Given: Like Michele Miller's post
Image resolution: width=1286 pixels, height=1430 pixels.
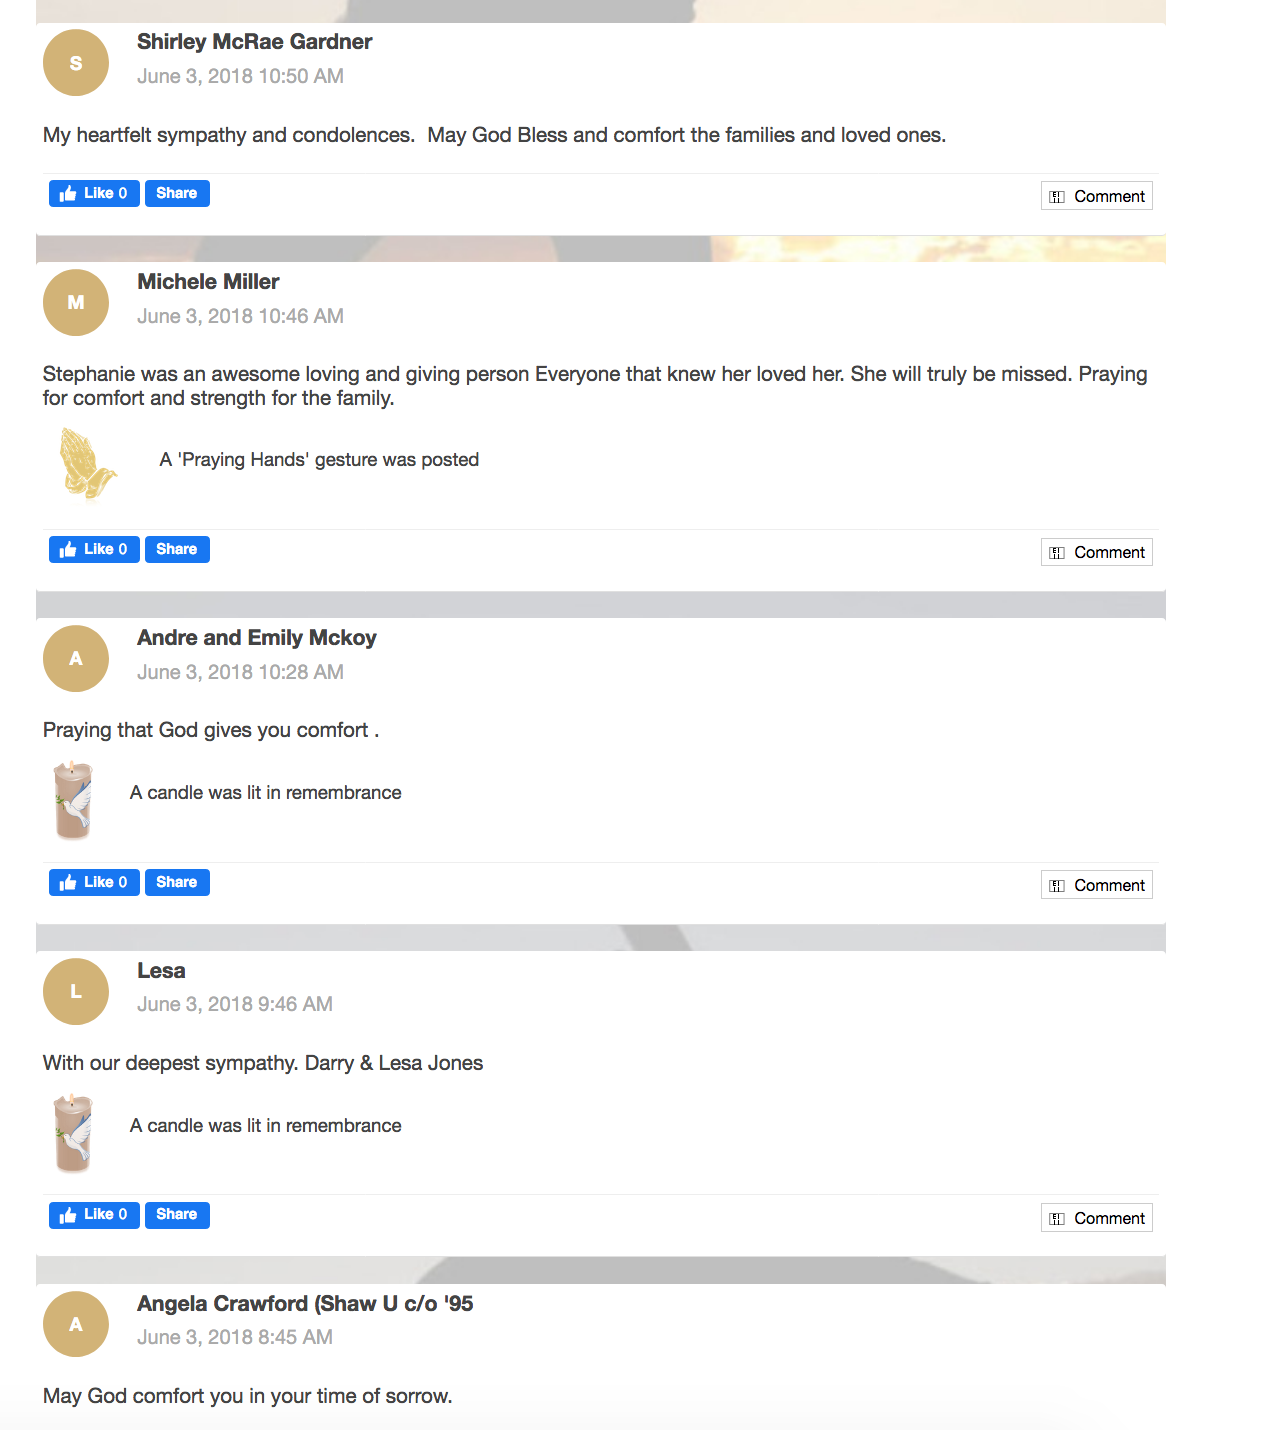Looking at the screenshot, I should (x=94, y=549).
